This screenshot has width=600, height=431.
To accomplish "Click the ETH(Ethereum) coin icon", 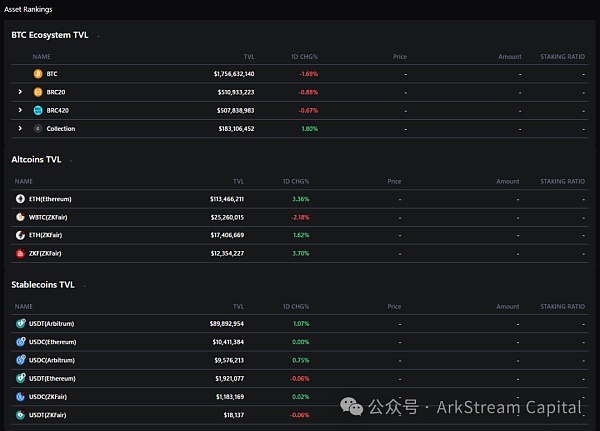I will 20,199.
